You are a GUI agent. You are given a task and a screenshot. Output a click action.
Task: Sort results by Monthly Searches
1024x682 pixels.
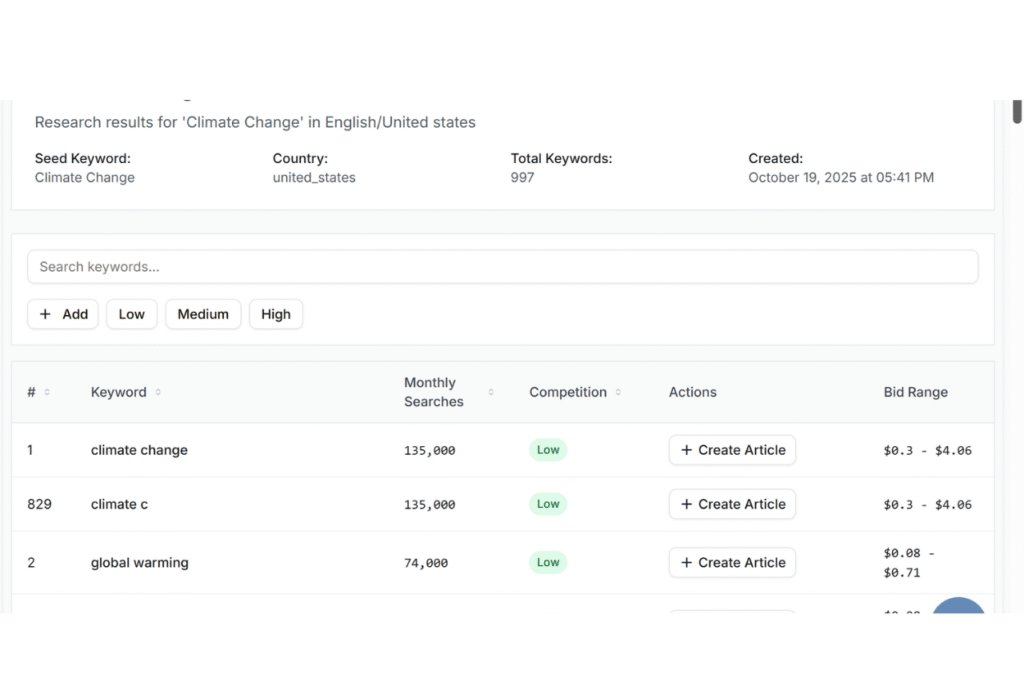pos(433,392)
